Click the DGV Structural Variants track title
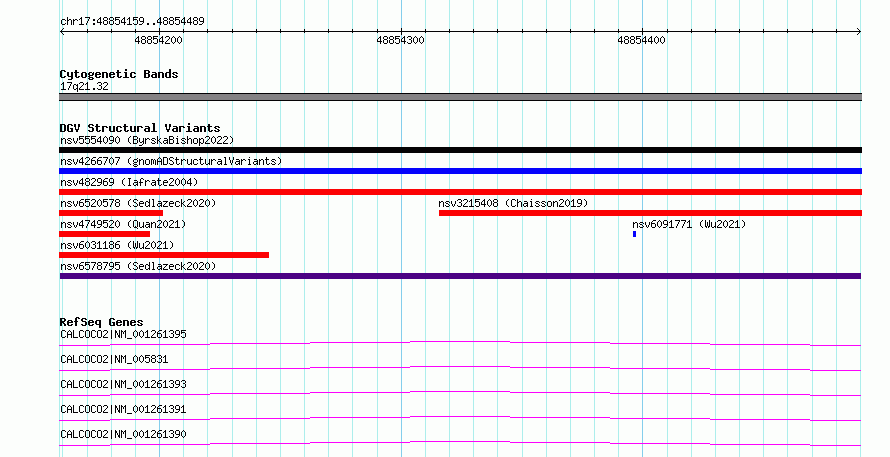The height and width of the screenshot is (457, 890). coord(140,128)
